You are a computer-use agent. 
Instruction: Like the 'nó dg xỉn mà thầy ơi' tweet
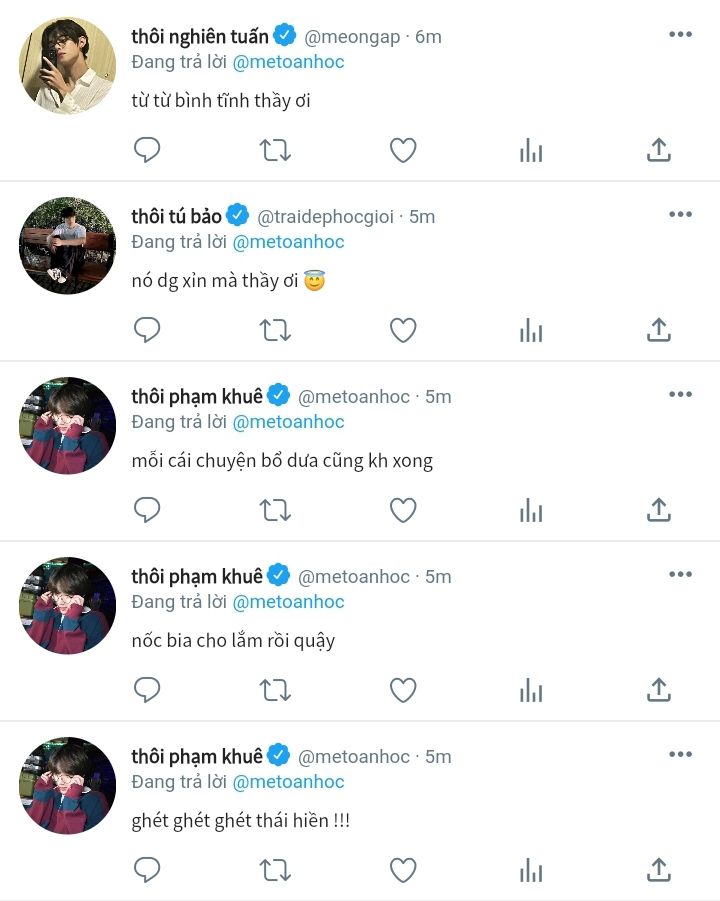pyautogui.click(x=403, y=330)
